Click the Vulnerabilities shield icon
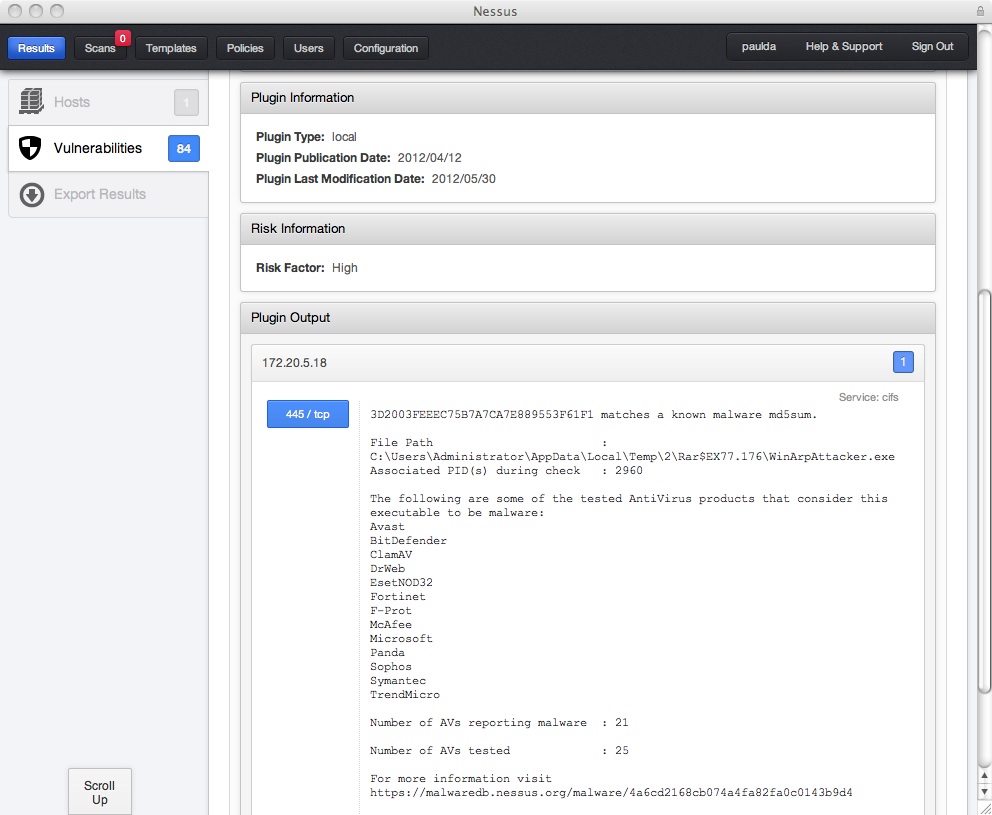 (30, 148)
